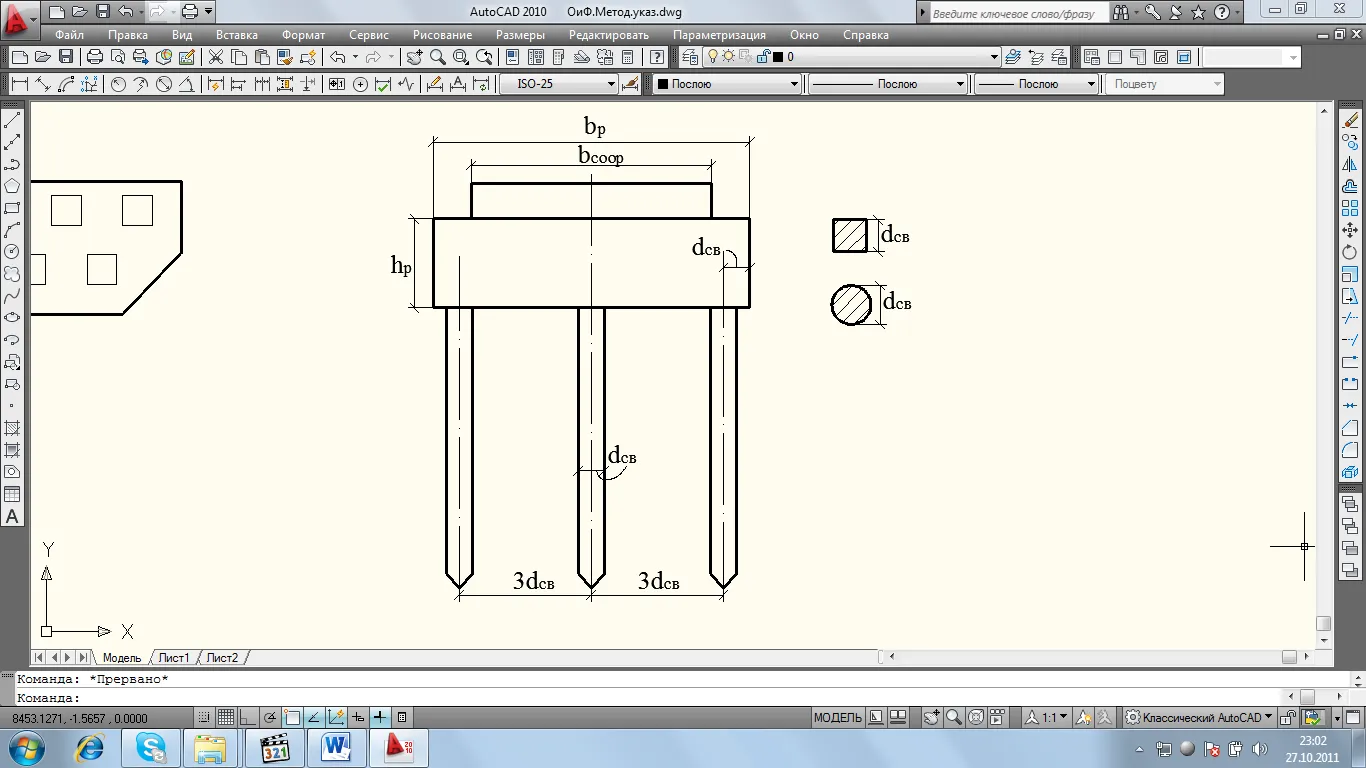
Task: Click the Radius dimension tool
Action: pos(118,84)
